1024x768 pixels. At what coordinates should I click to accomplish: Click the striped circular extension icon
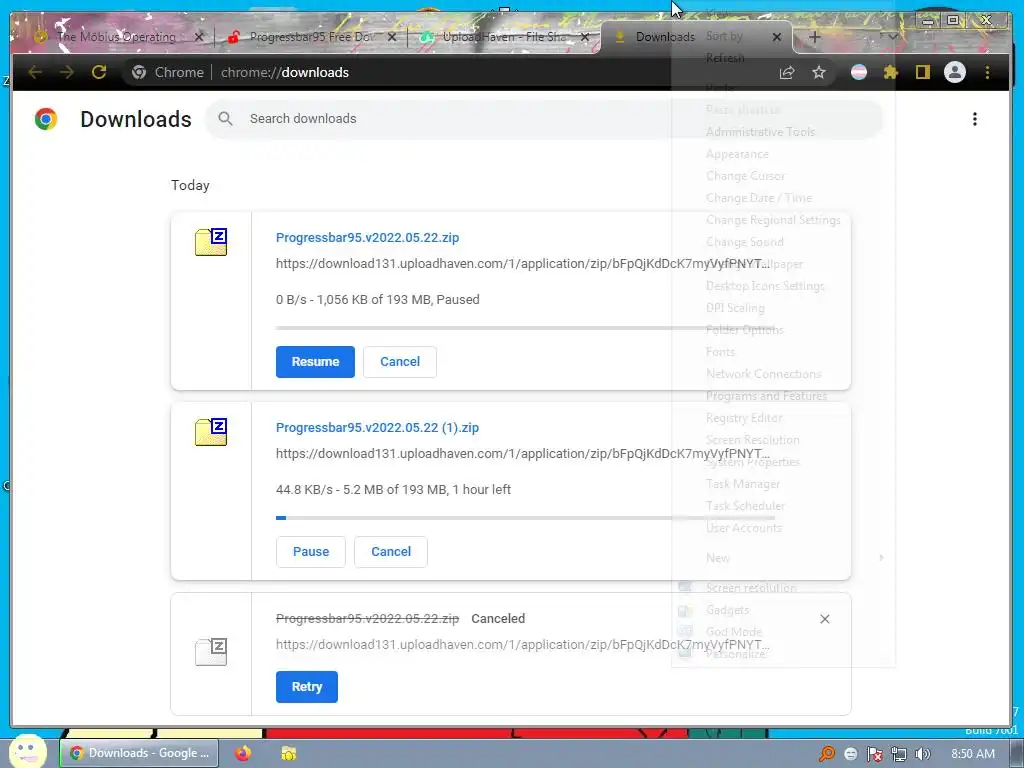[859, 72]
